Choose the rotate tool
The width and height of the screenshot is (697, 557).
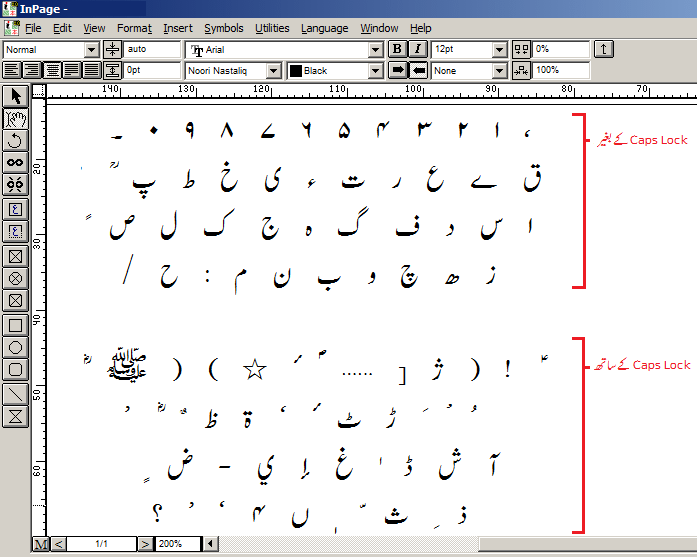pos(15,140)
